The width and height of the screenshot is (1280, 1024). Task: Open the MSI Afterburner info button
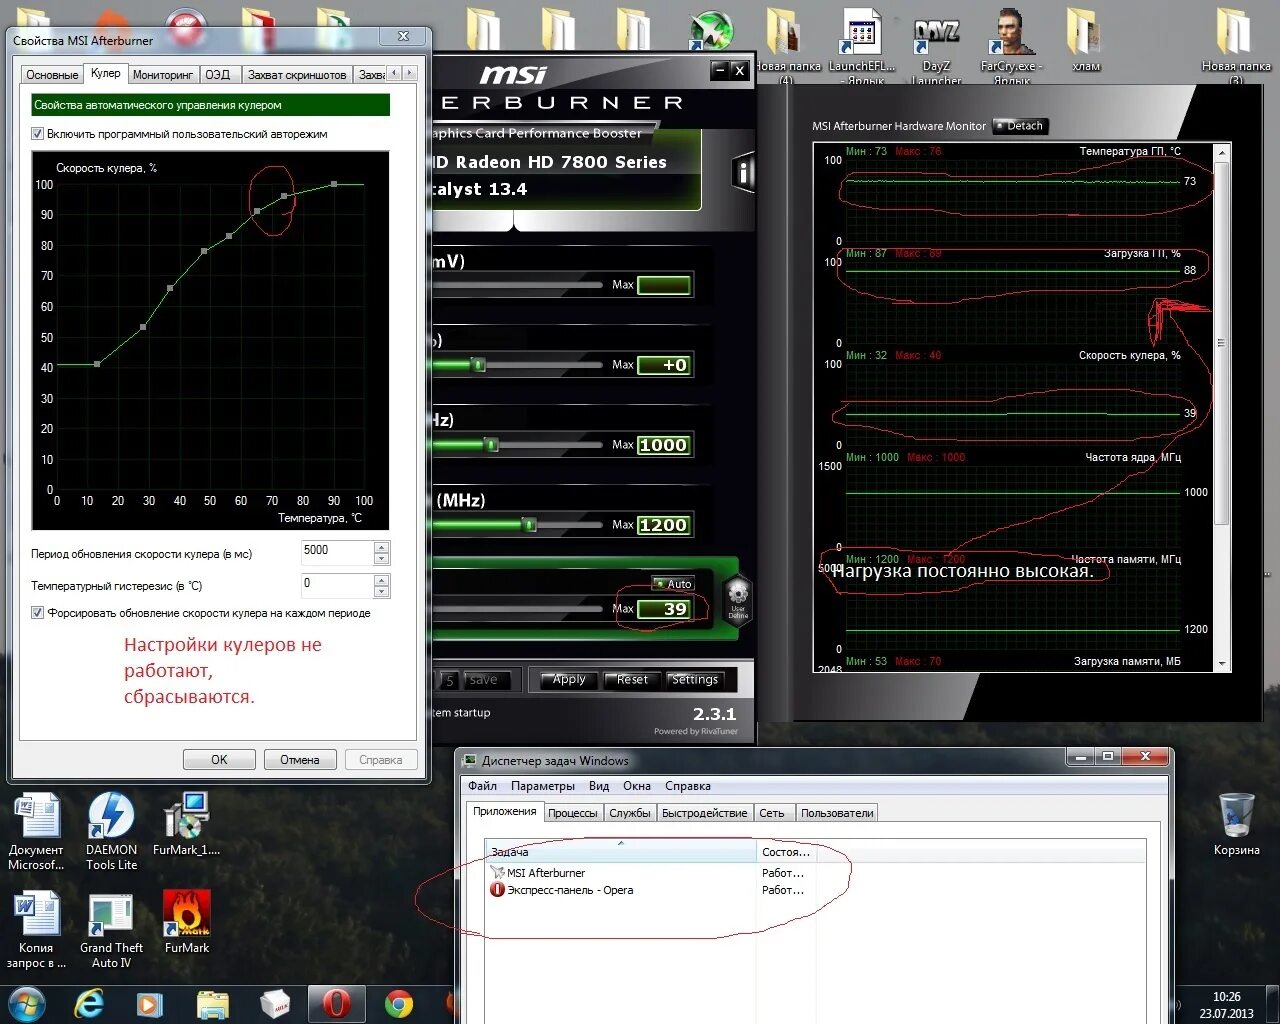coord(742,172)
